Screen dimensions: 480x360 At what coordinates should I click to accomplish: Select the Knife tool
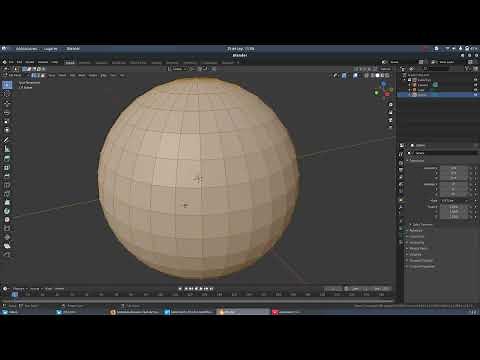tap(7, 193)
